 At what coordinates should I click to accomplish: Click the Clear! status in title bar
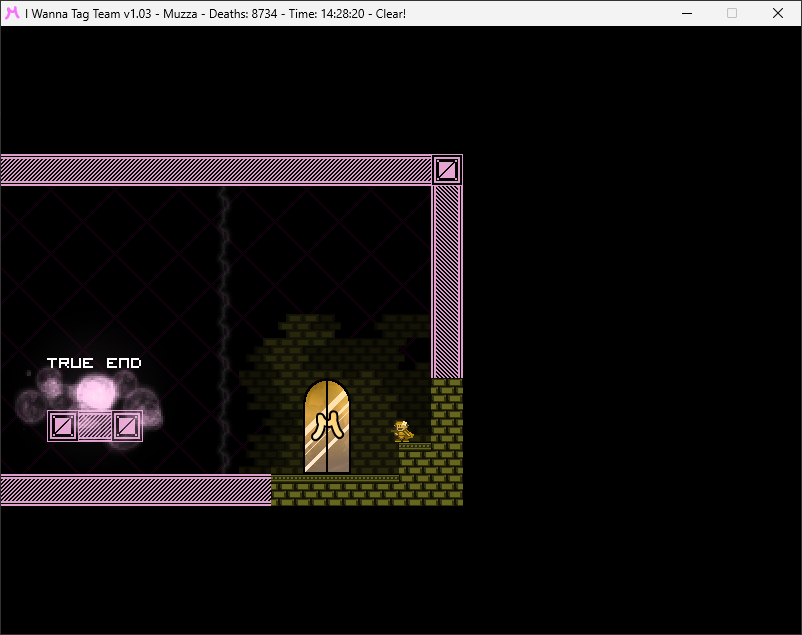[391, 14]
